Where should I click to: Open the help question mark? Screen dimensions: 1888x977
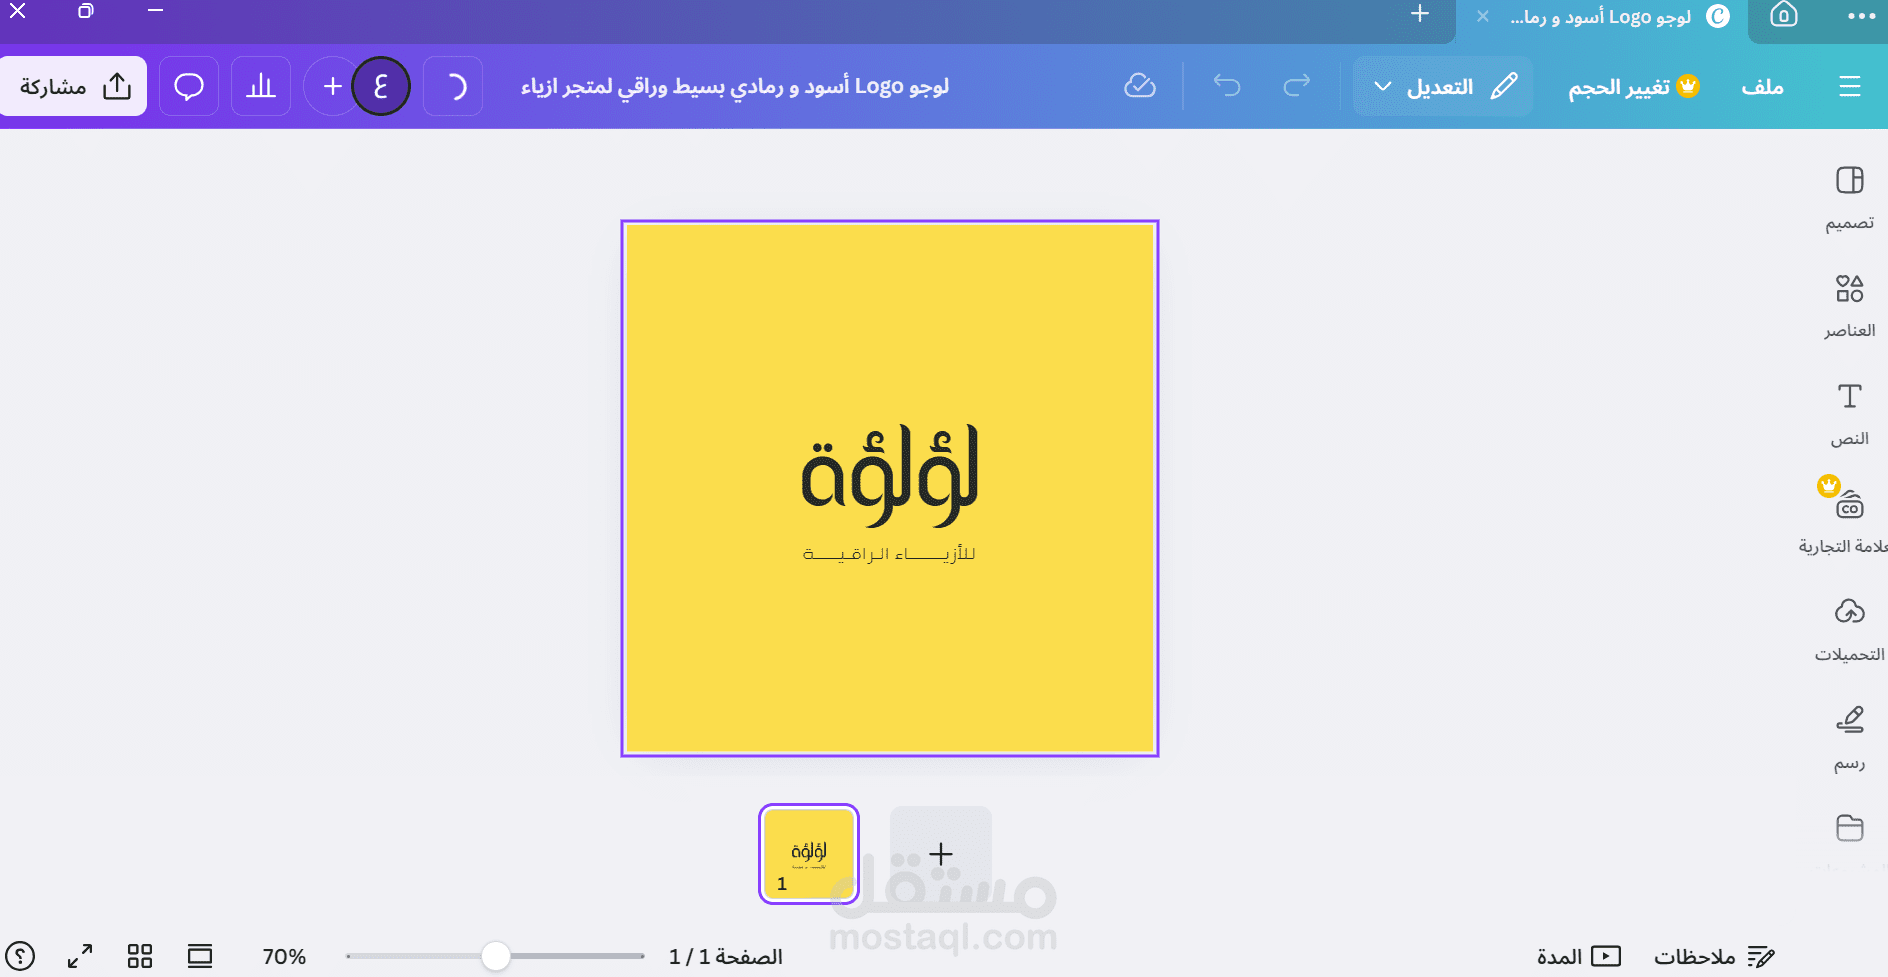(x=20, y=956)
